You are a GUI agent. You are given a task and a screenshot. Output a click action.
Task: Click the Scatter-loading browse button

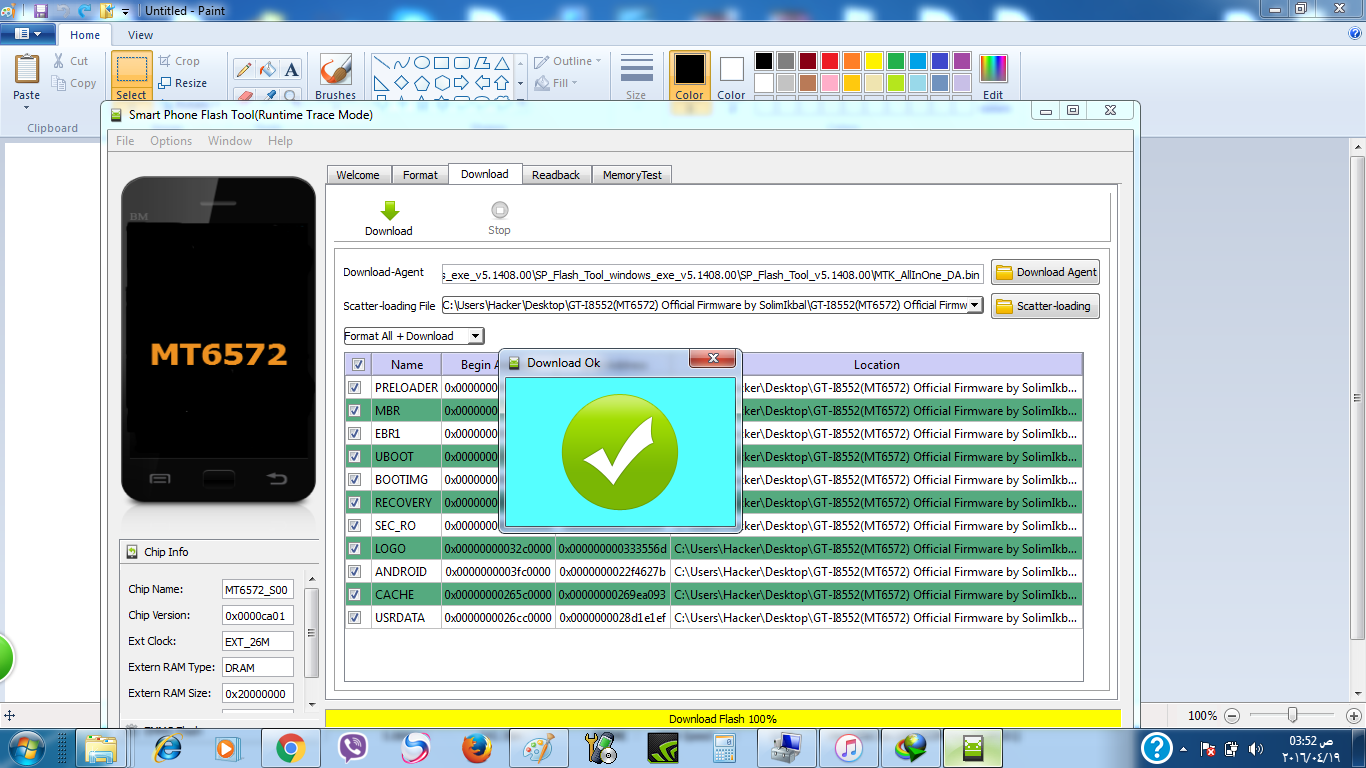click(1046, 306)
